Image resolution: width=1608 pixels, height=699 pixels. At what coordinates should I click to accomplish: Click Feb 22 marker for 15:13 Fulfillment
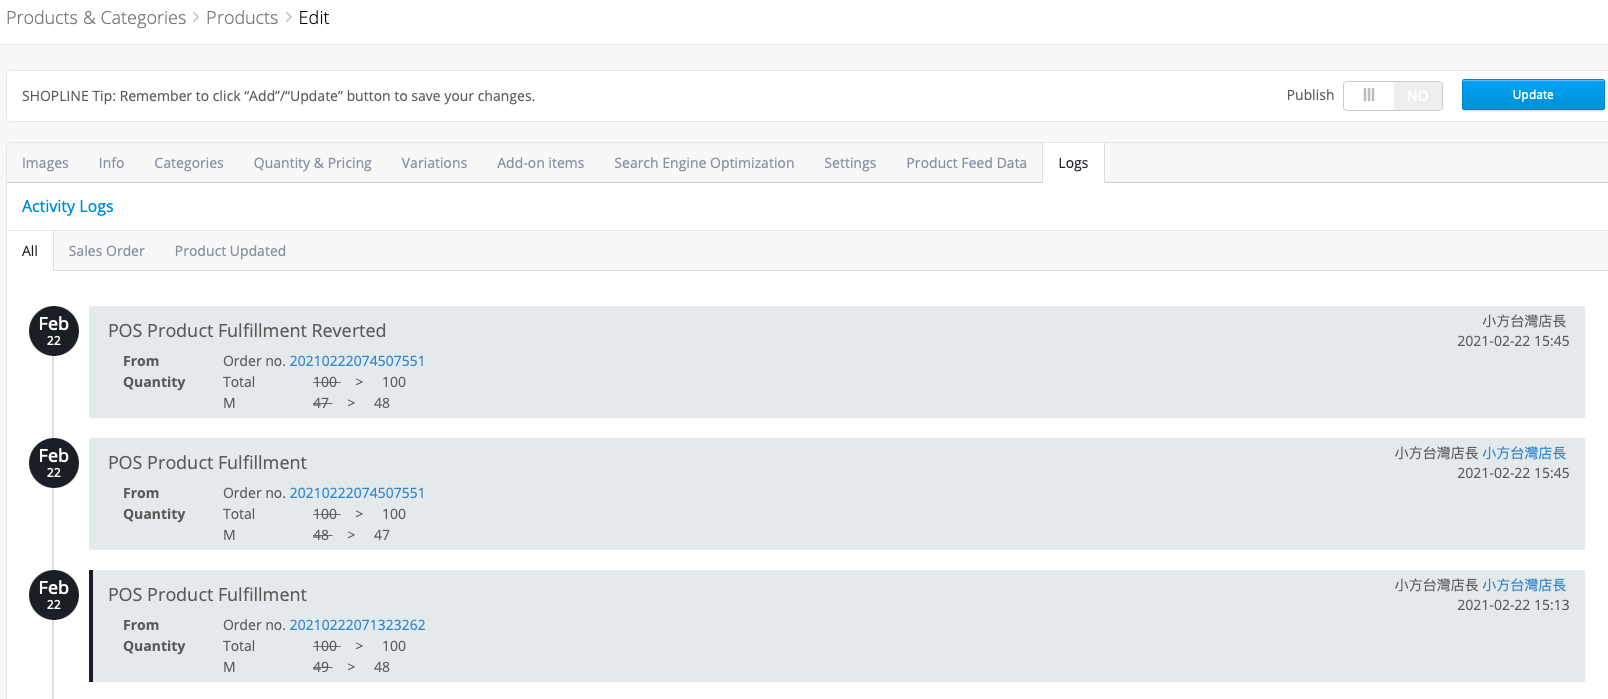pyautogui.click(x=54, y=595)
